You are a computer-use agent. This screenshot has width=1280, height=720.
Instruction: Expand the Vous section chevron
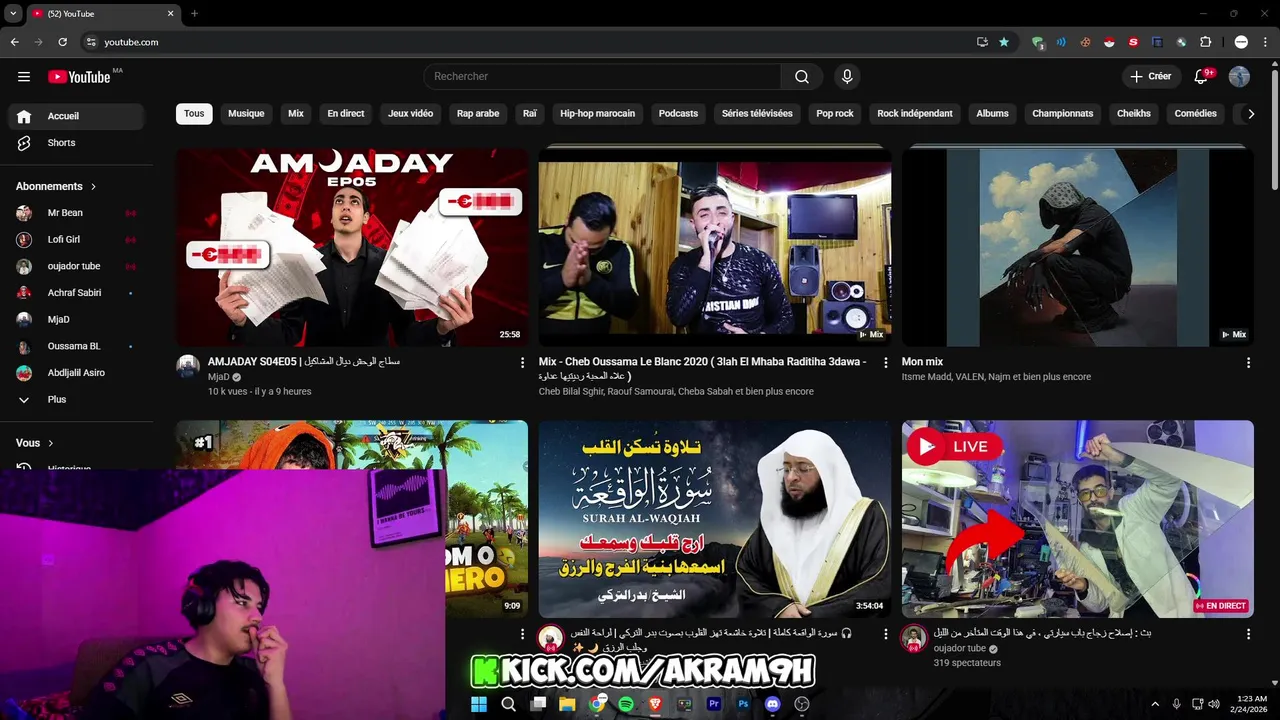pos(51,443)
